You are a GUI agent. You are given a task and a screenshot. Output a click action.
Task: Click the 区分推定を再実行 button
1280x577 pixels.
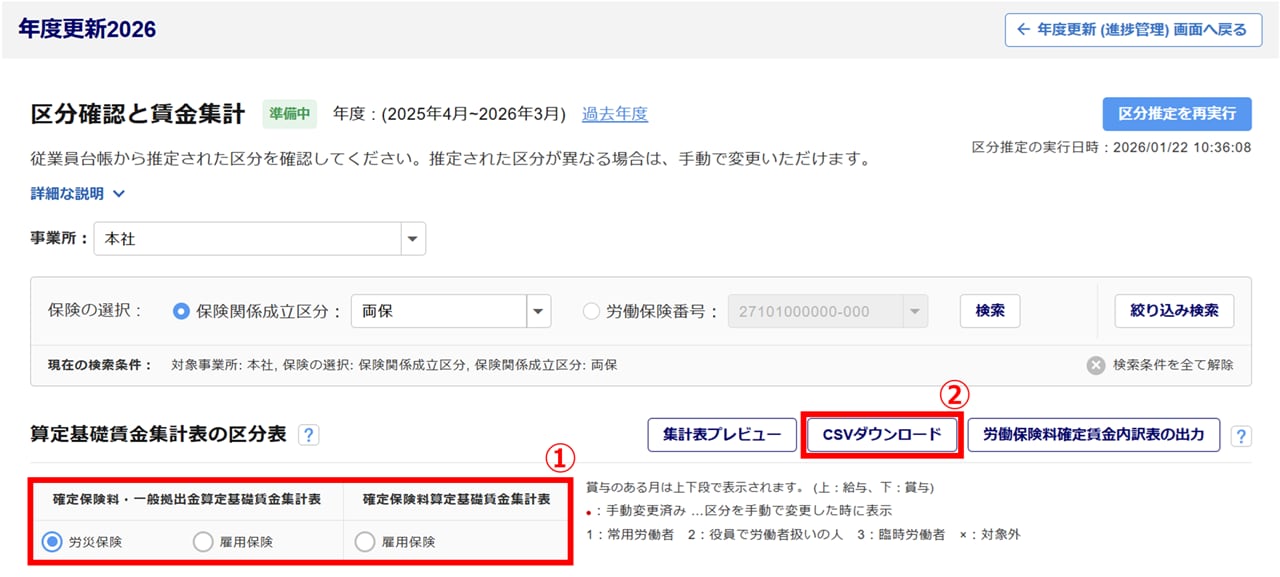pyautogui.click(x=1177, y=114)
